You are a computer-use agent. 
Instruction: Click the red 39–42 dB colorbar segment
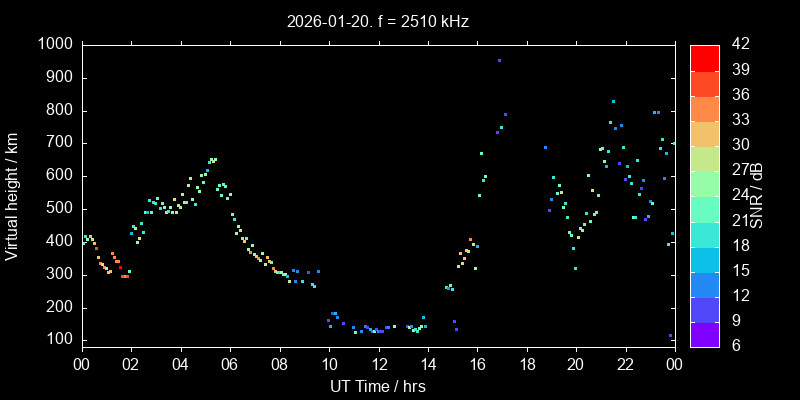point(704,58)
